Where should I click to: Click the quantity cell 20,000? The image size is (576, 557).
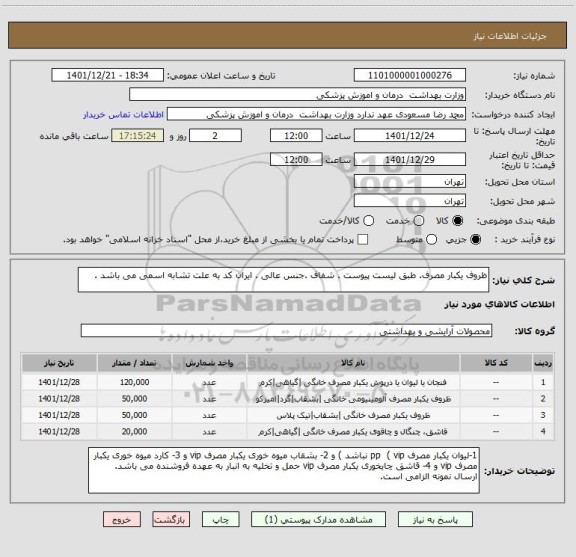[x=134, y=432]
